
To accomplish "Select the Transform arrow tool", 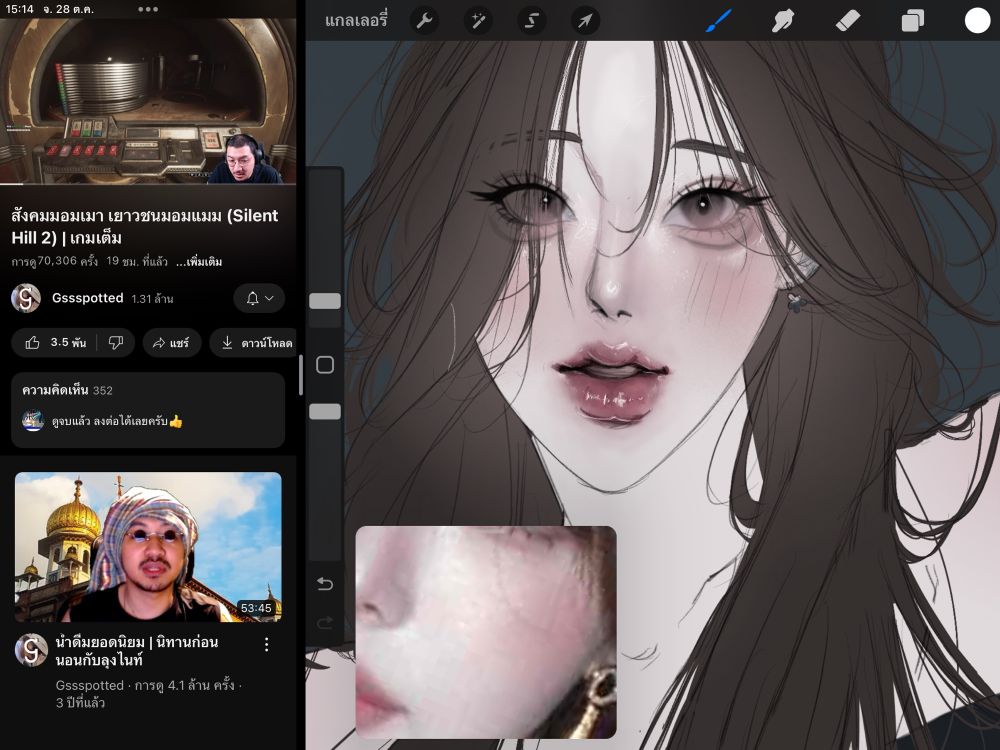I will pos(585,21).
